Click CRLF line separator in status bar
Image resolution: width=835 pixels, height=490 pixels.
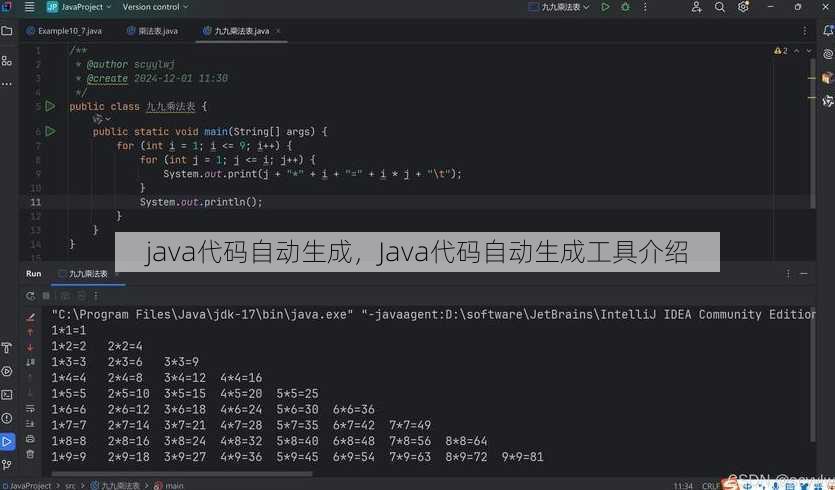710,485
